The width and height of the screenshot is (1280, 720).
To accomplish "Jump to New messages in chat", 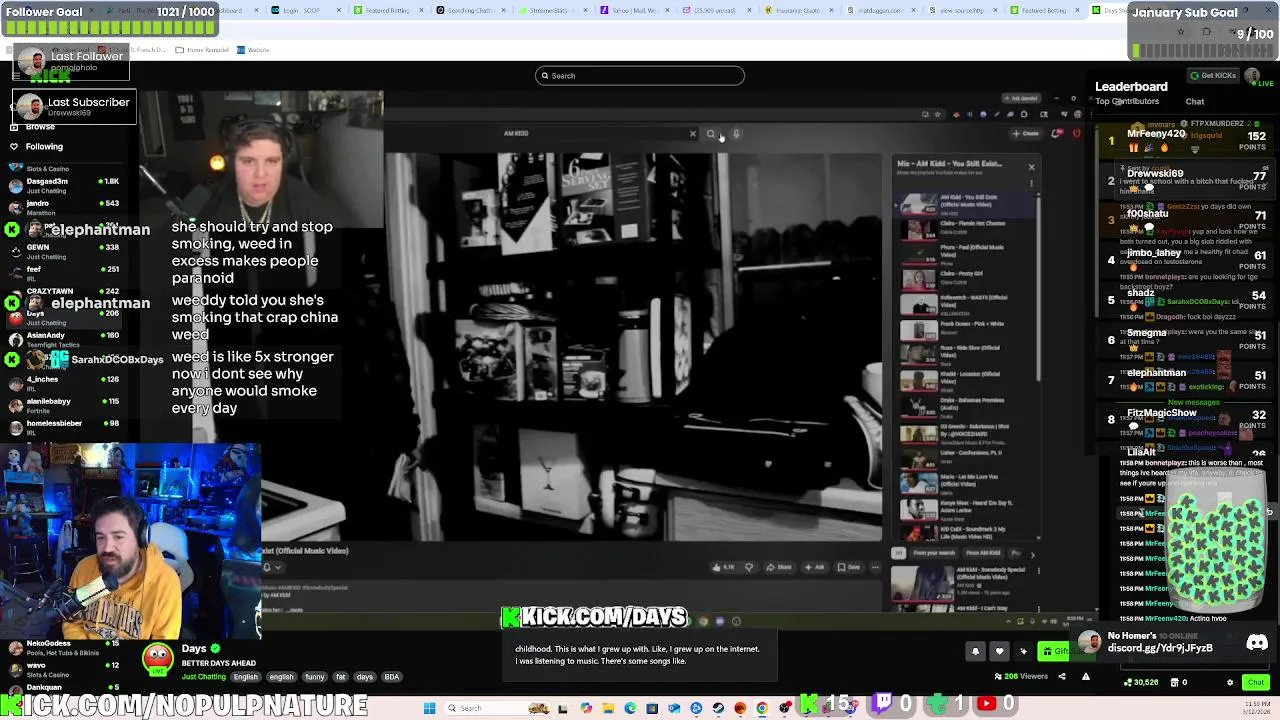I will point(1193,402).
